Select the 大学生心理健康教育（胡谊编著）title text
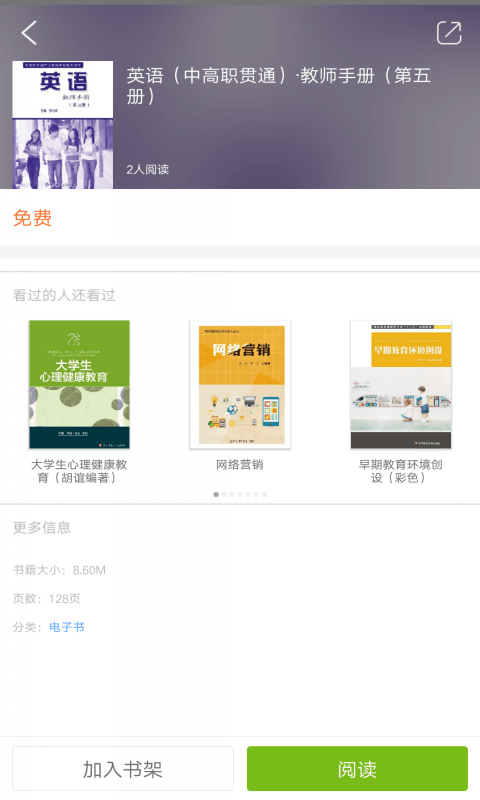 pyautogui.click(x=79, y=471)
